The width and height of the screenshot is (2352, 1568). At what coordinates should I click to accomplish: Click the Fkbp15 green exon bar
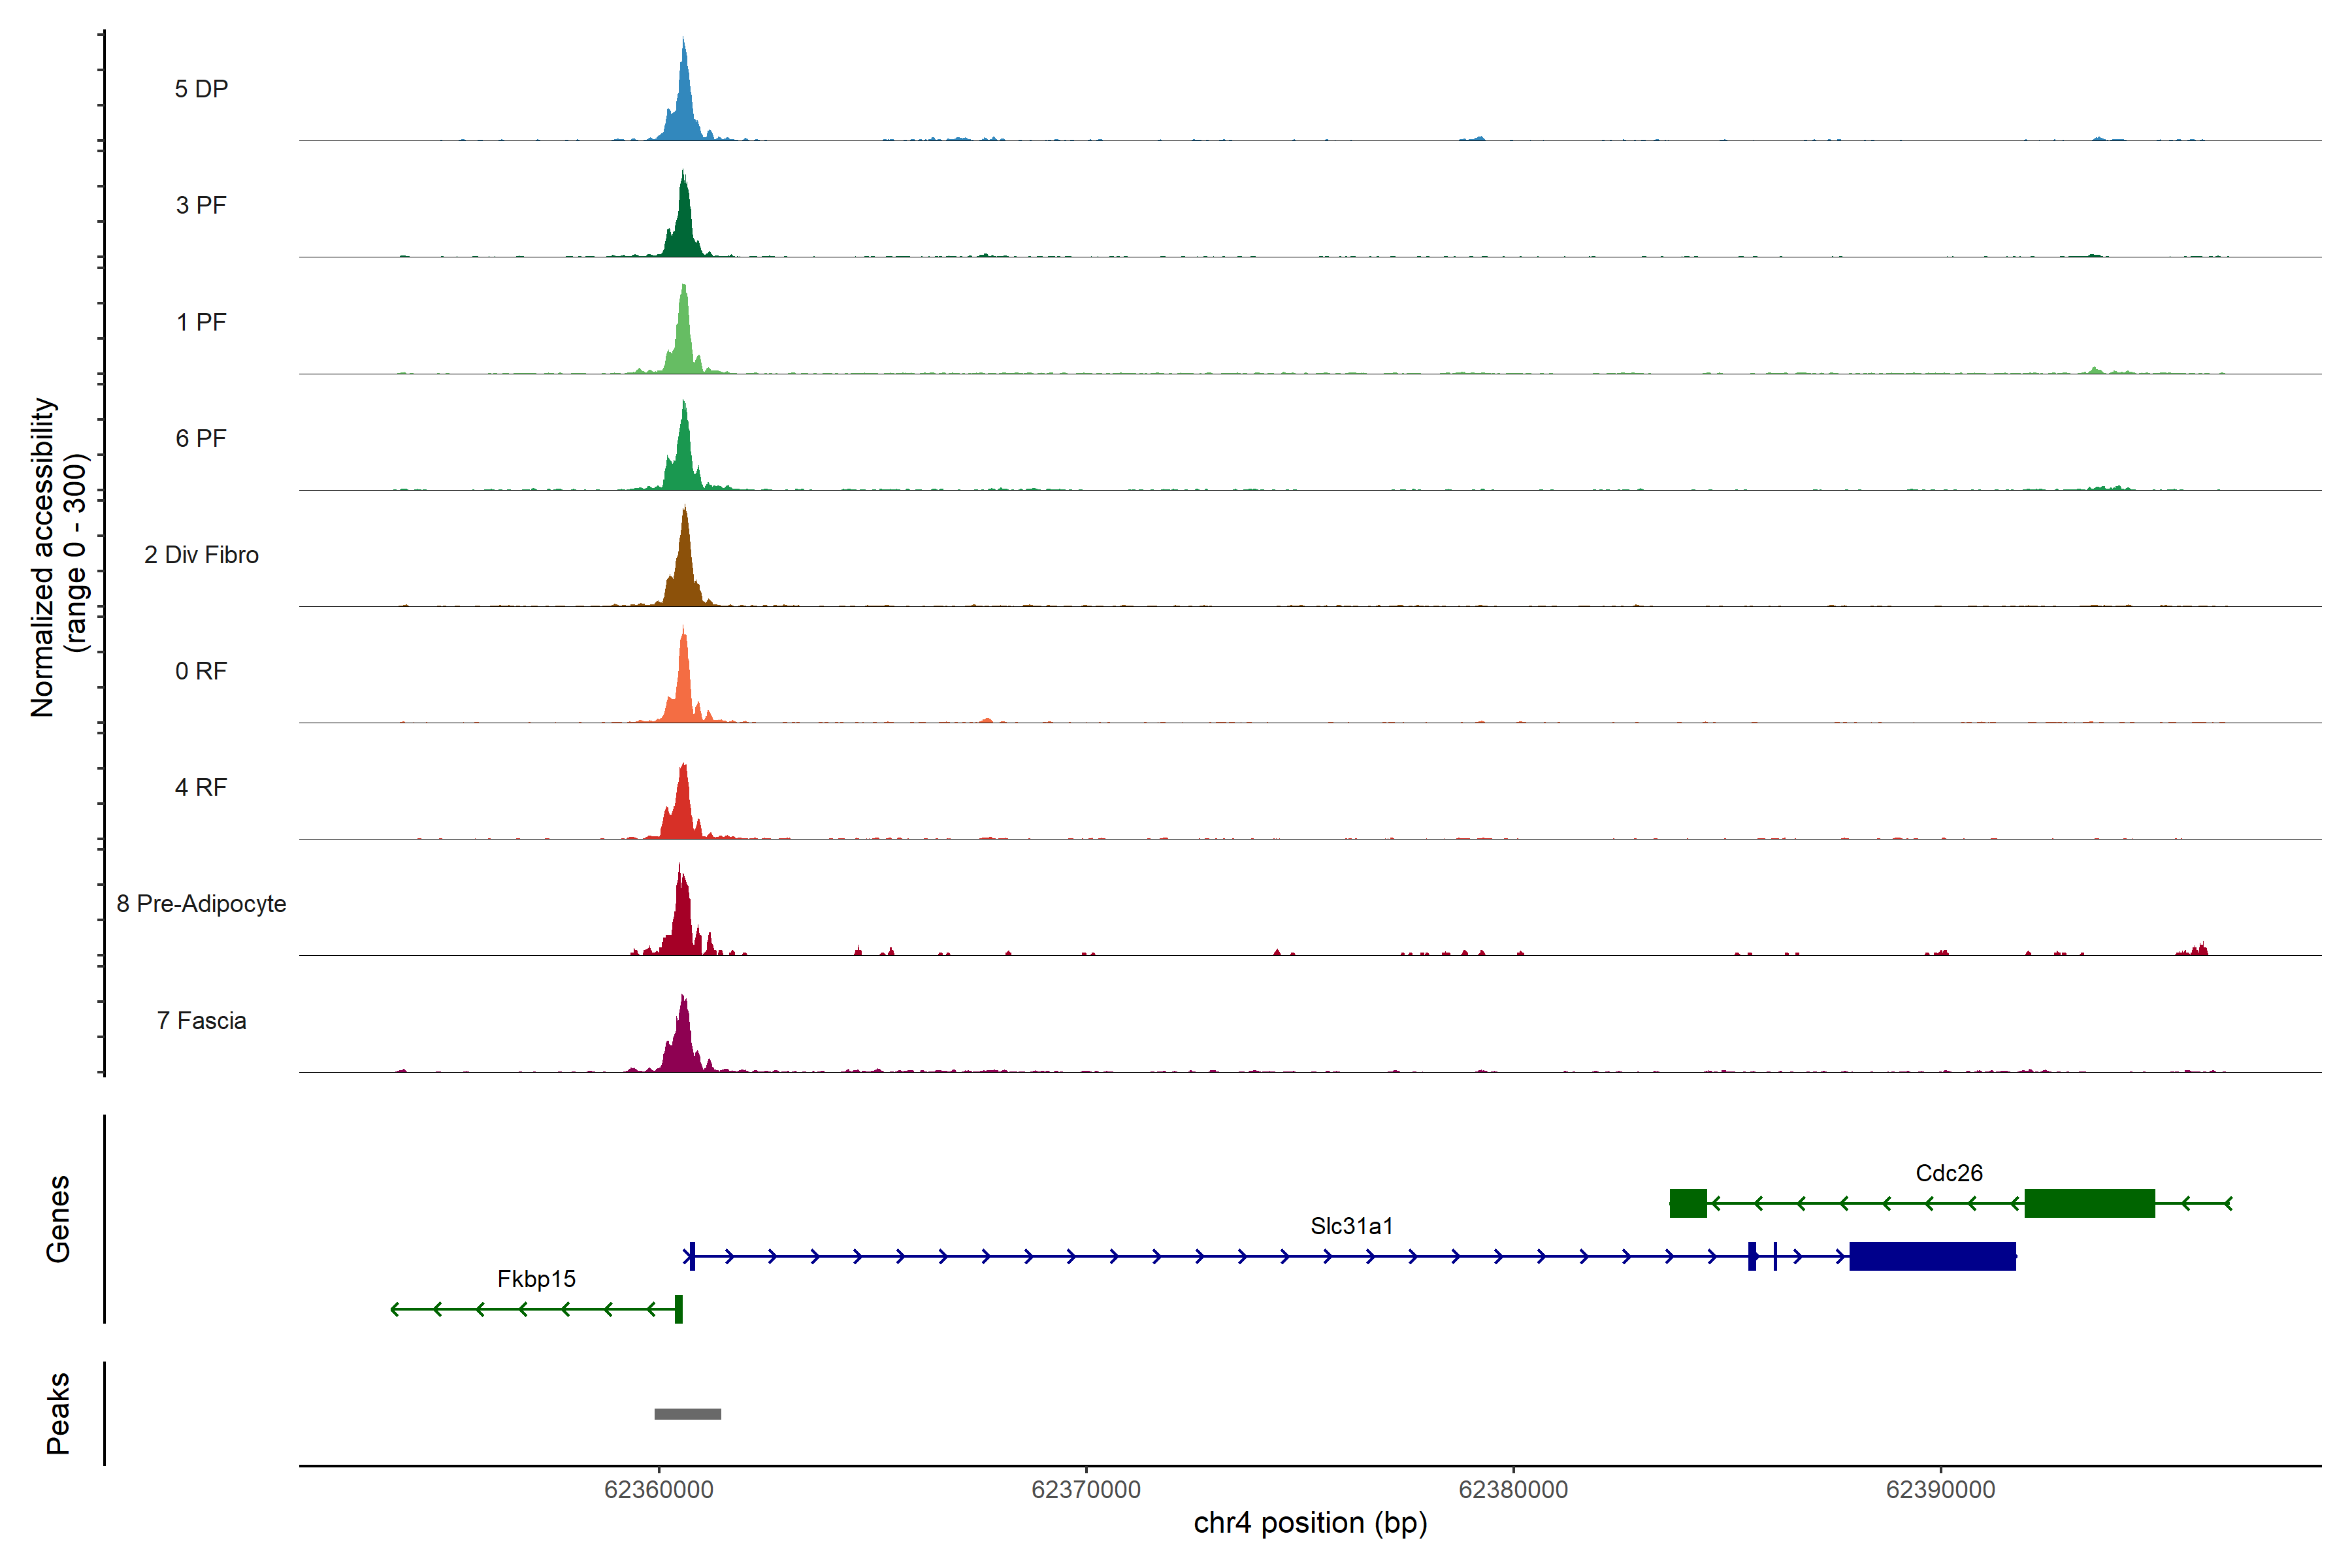click(x=679, y=1309)
